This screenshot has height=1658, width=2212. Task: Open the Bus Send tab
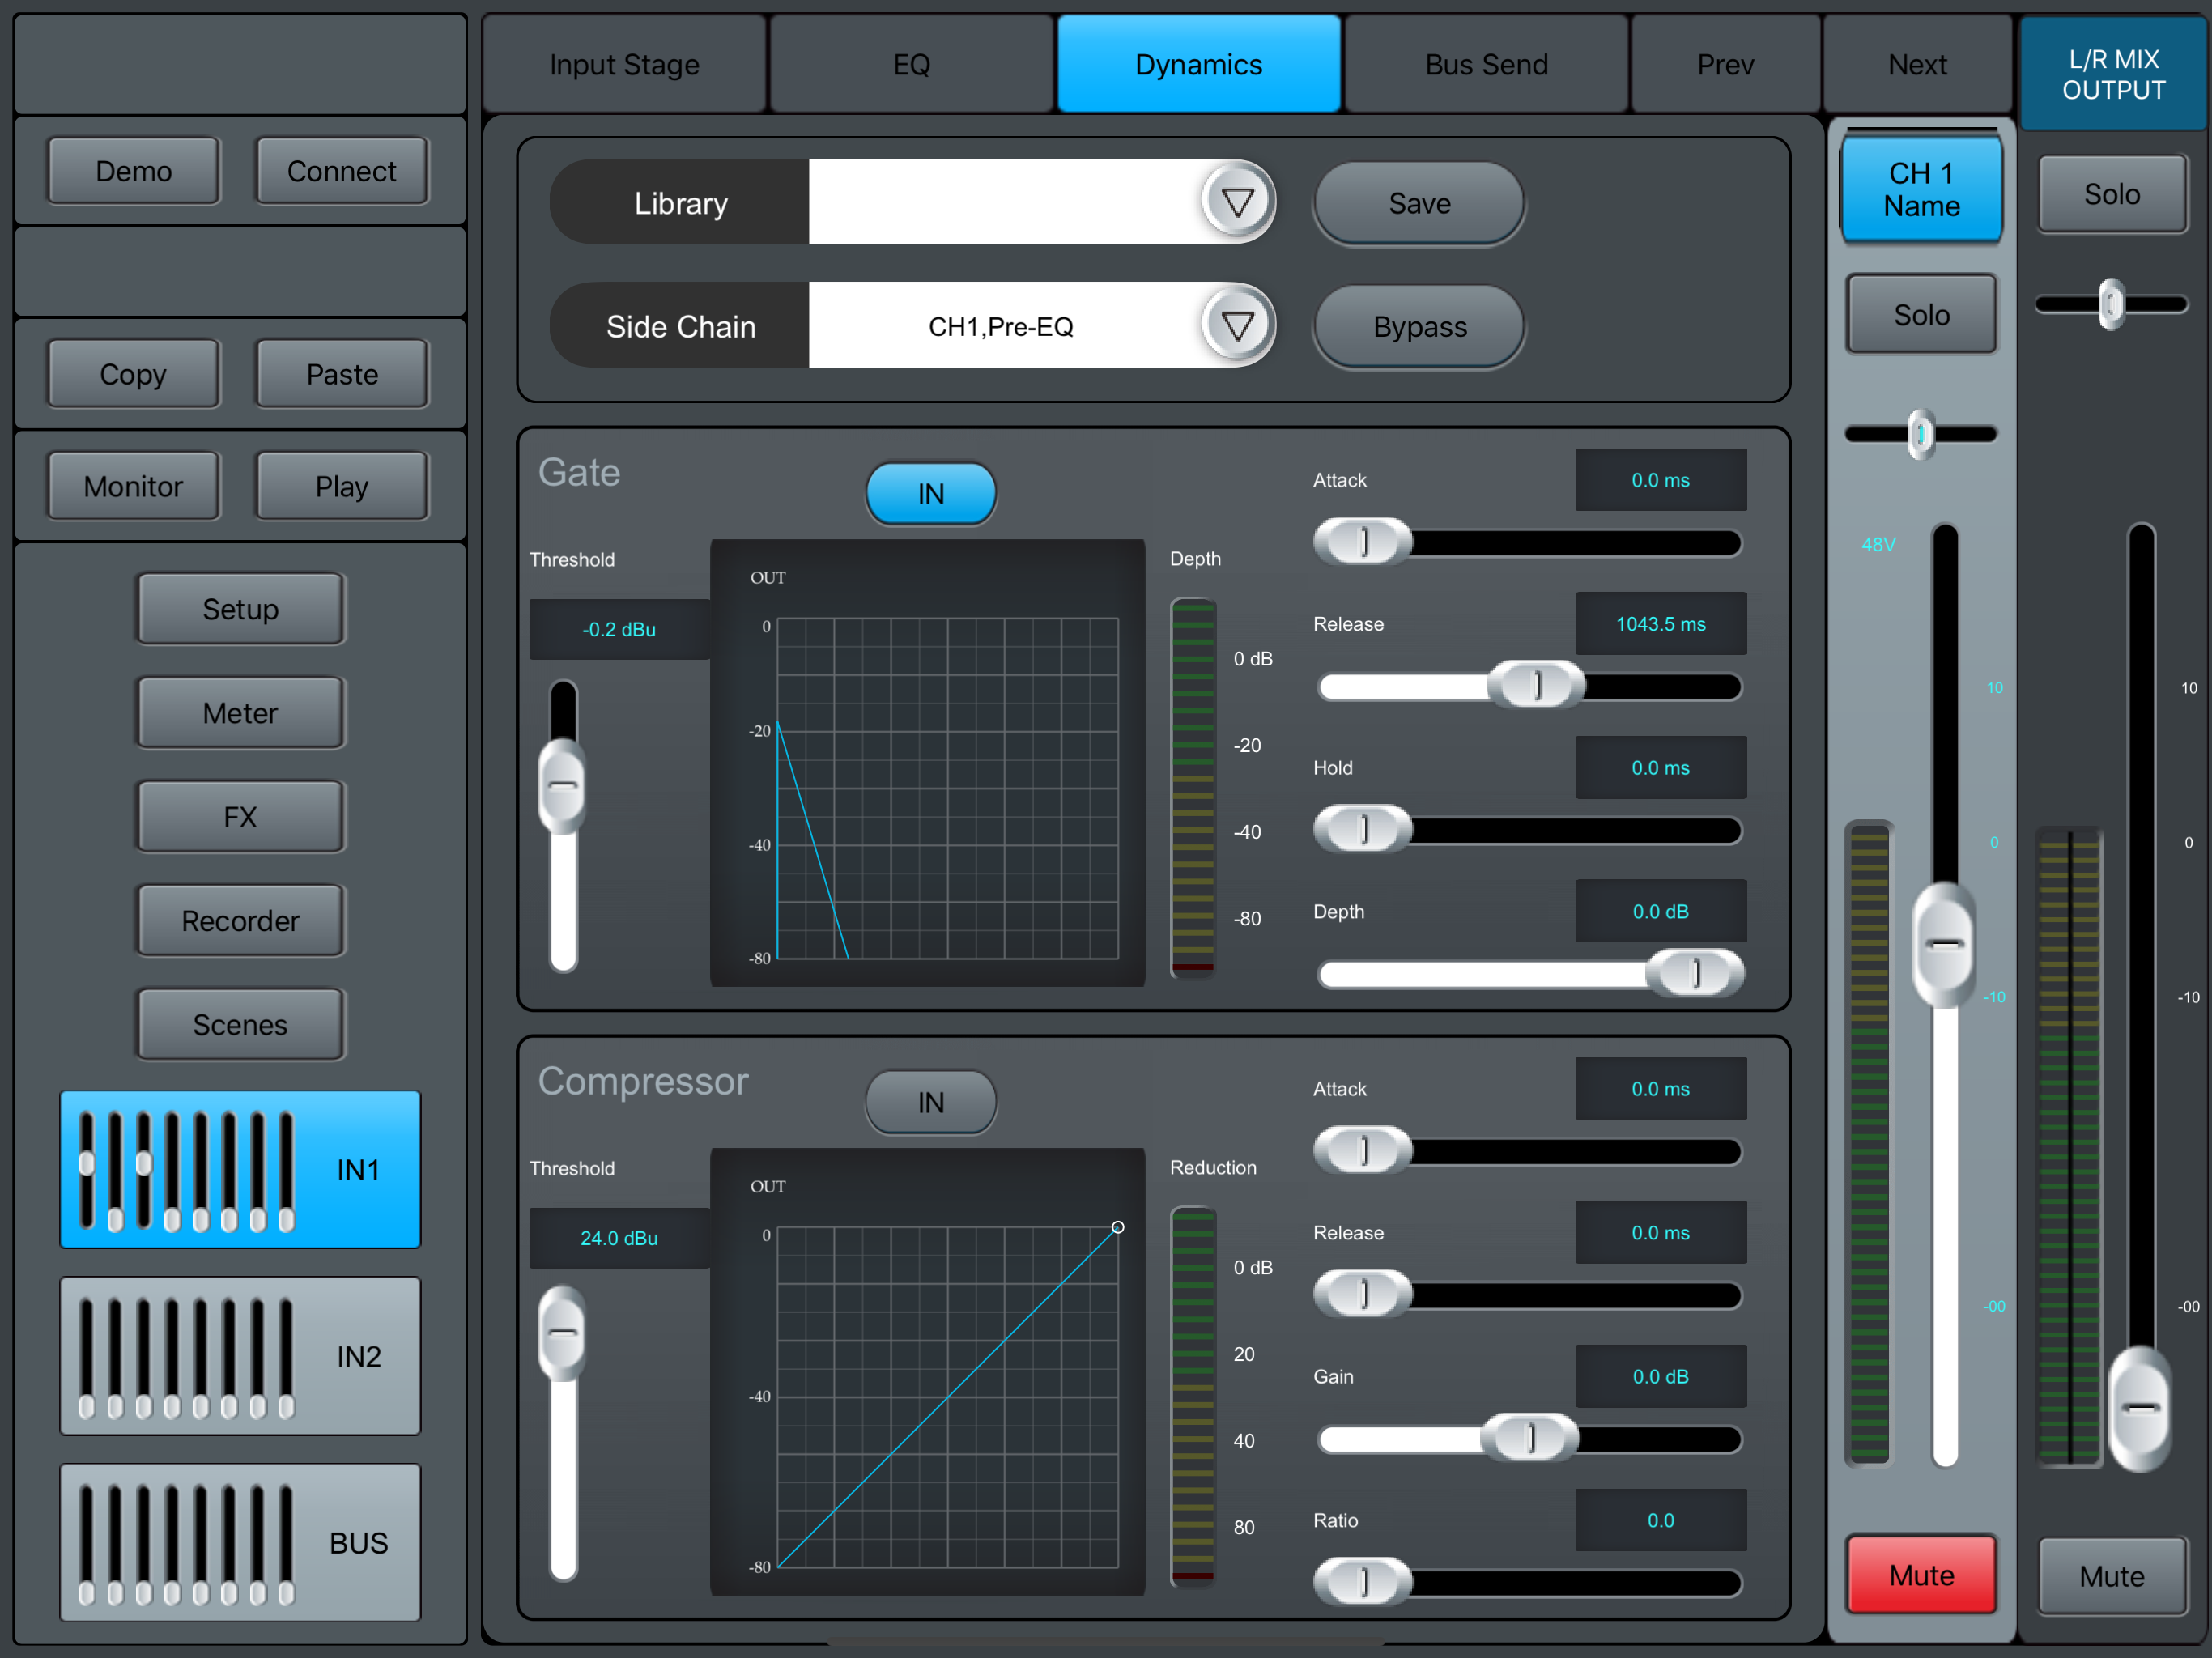point(1485,65)
